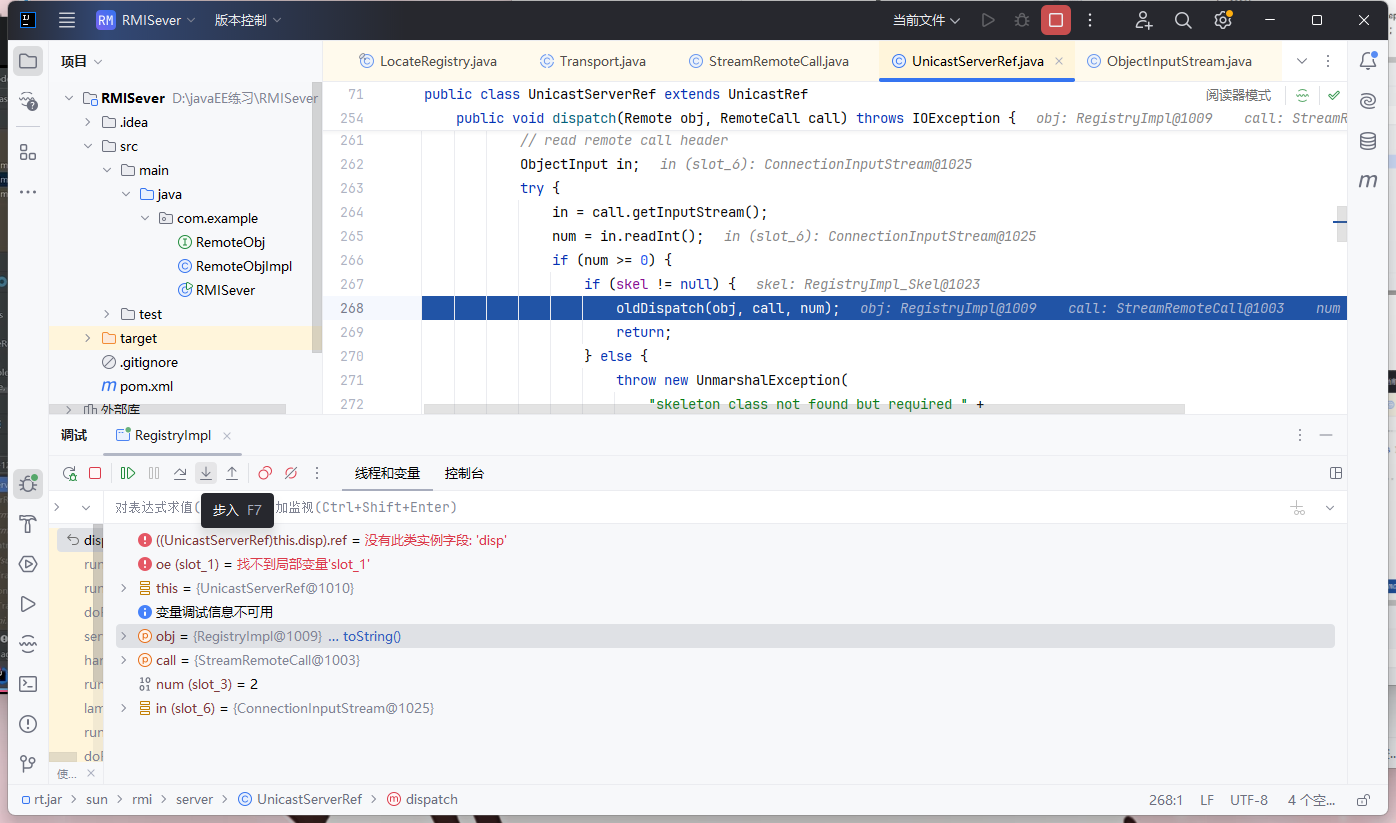The width and height of the screenshot is (1396, 823).
Task: Open Git tool window in left sidebar
Action: tap(28, 764)
